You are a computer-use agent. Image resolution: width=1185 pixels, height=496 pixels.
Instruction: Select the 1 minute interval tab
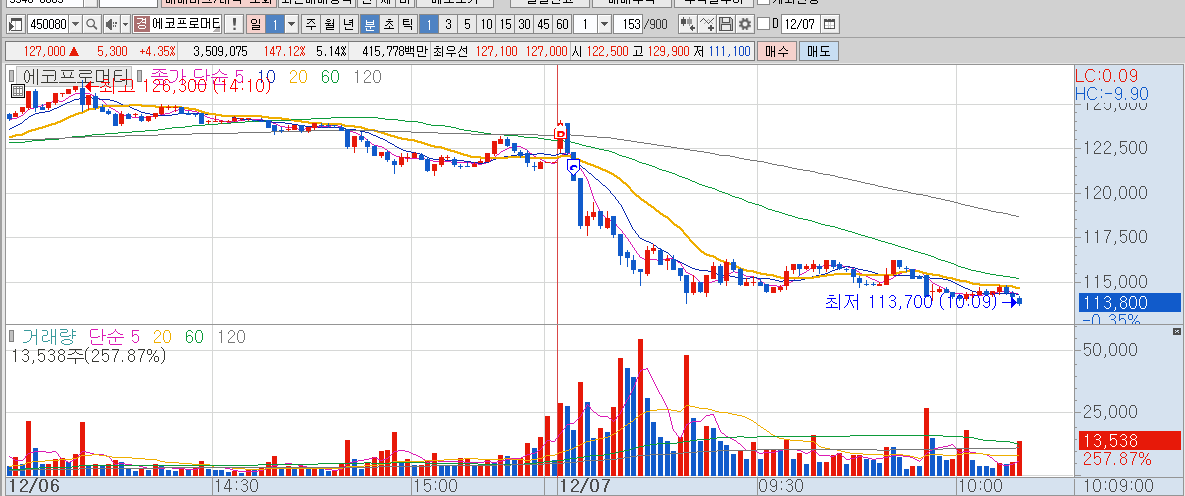[x=429, y=24]
